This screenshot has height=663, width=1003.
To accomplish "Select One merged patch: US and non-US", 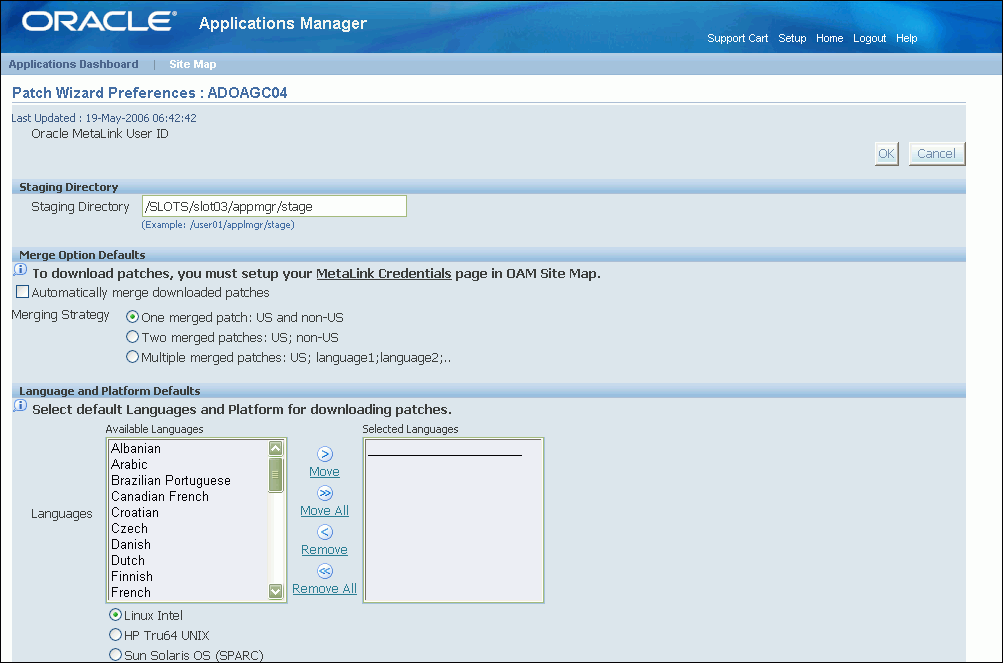I will (132, 317).
